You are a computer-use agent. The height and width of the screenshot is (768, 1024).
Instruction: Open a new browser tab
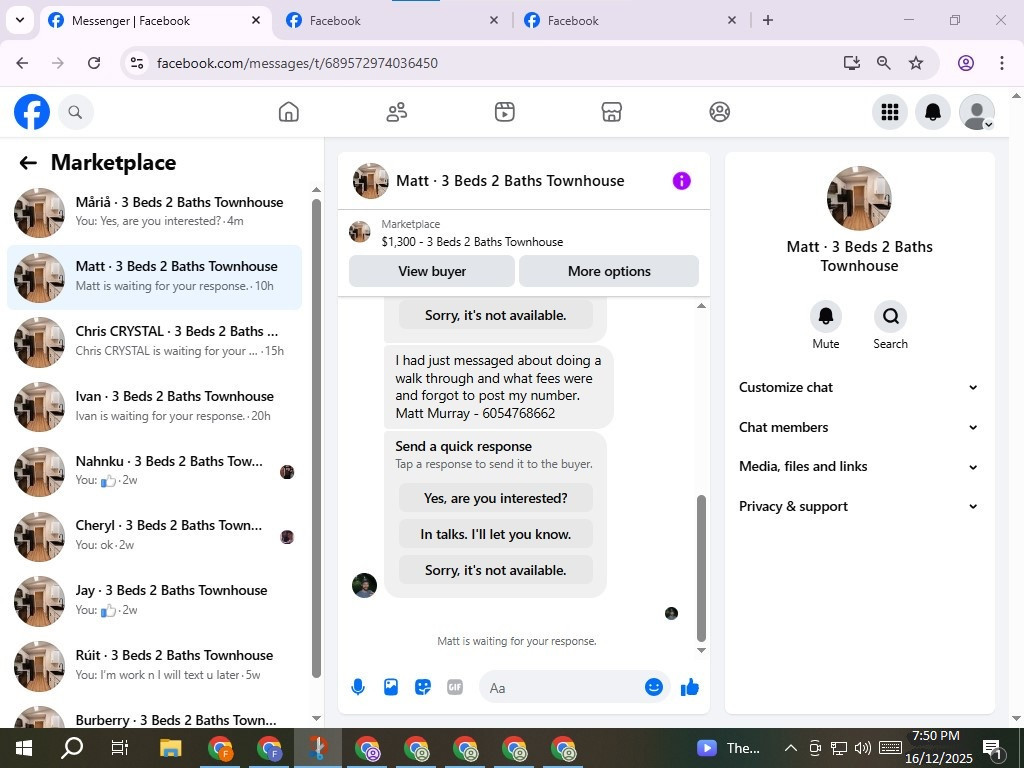[768, 21]
